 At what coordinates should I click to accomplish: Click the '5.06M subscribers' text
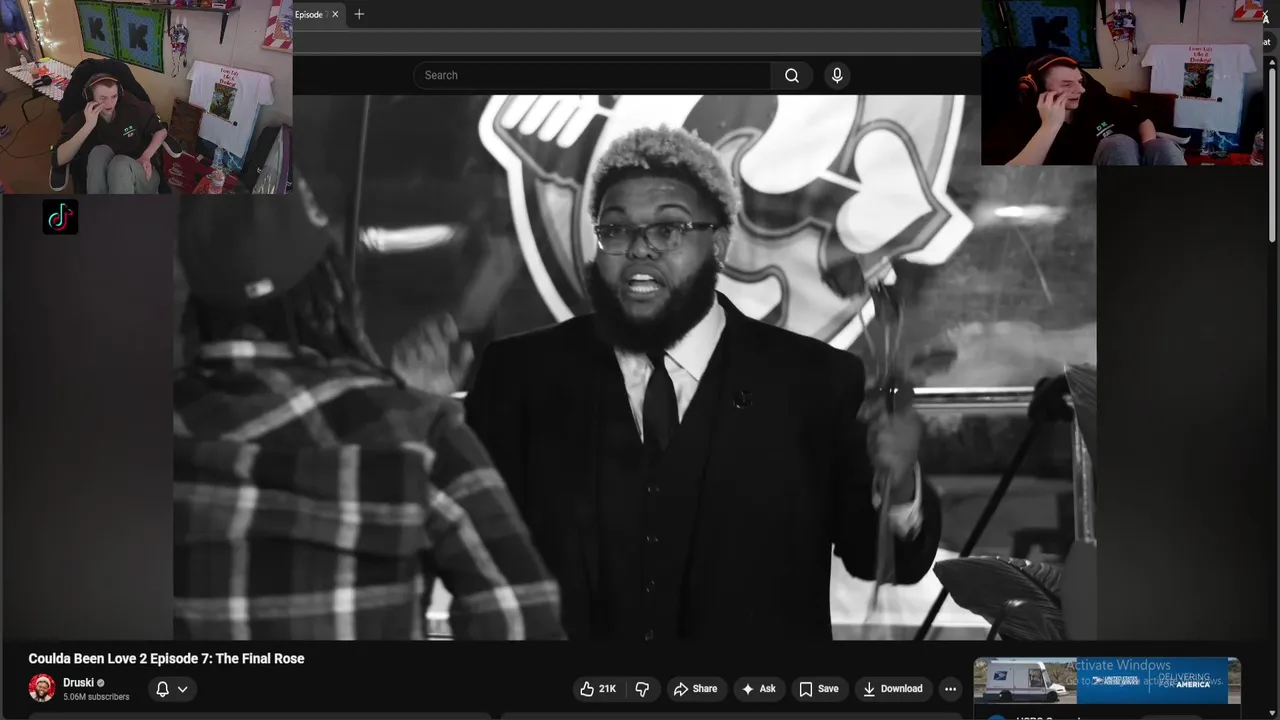[x=96, y=697]
